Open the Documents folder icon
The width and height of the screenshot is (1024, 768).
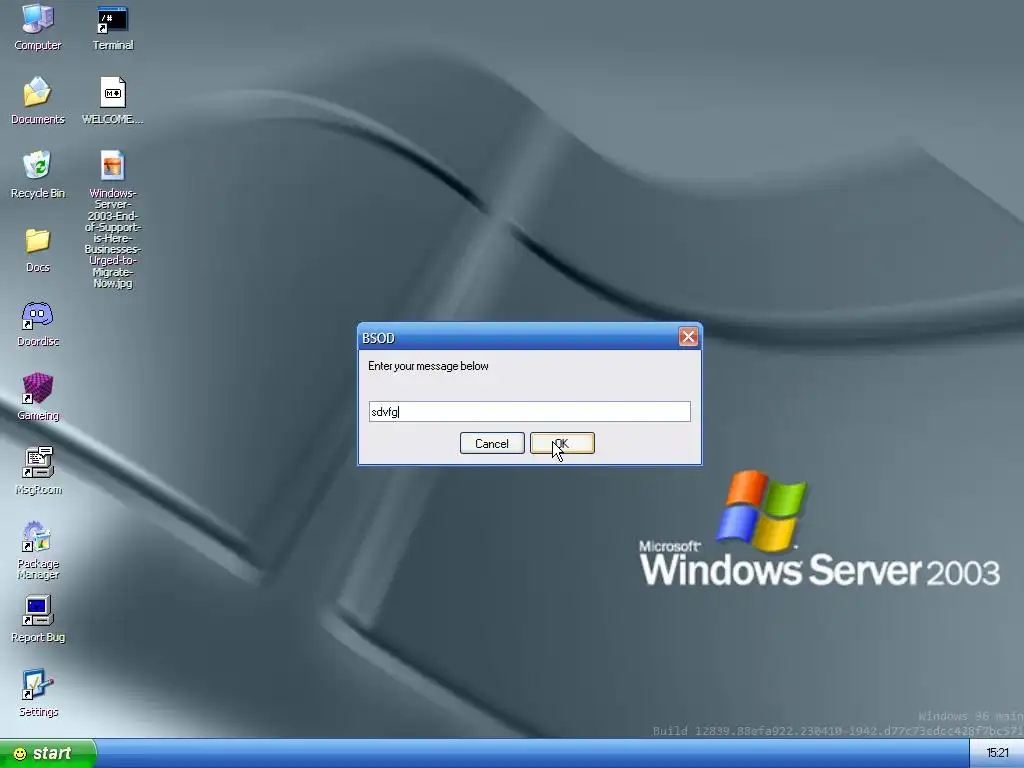tap(38, 101)
